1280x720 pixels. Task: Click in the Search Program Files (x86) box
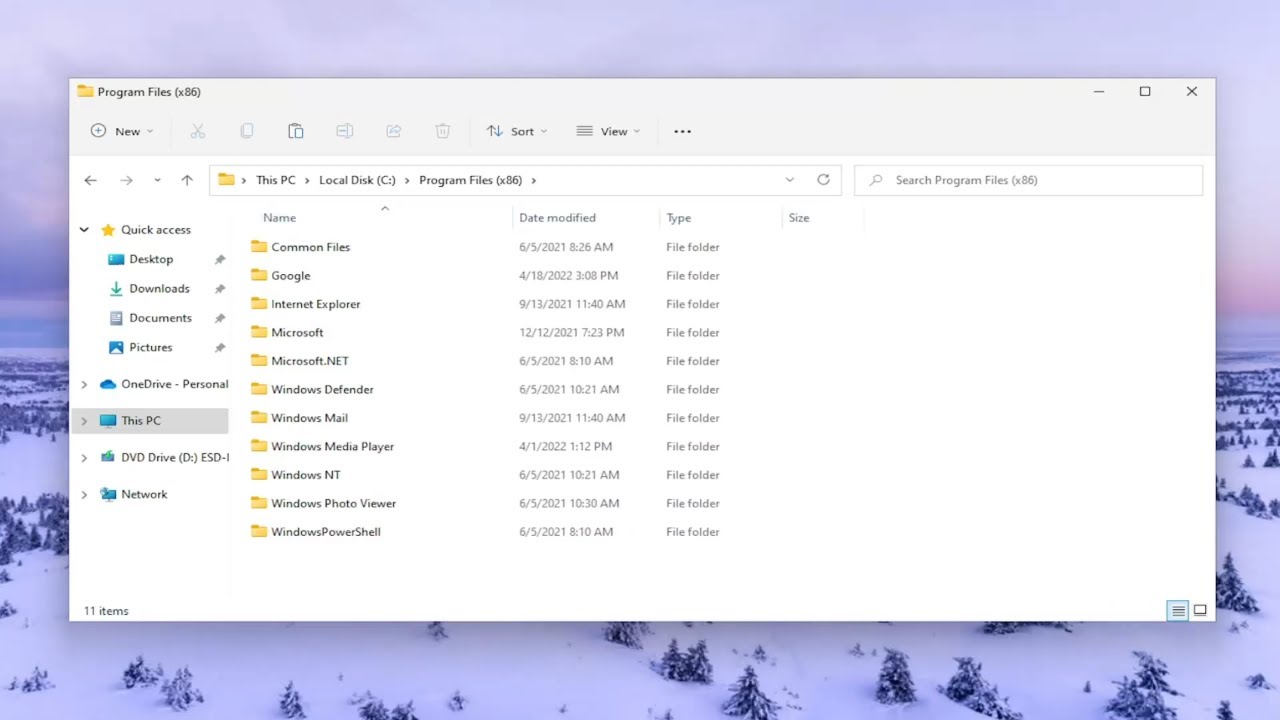click(1028, 180)
